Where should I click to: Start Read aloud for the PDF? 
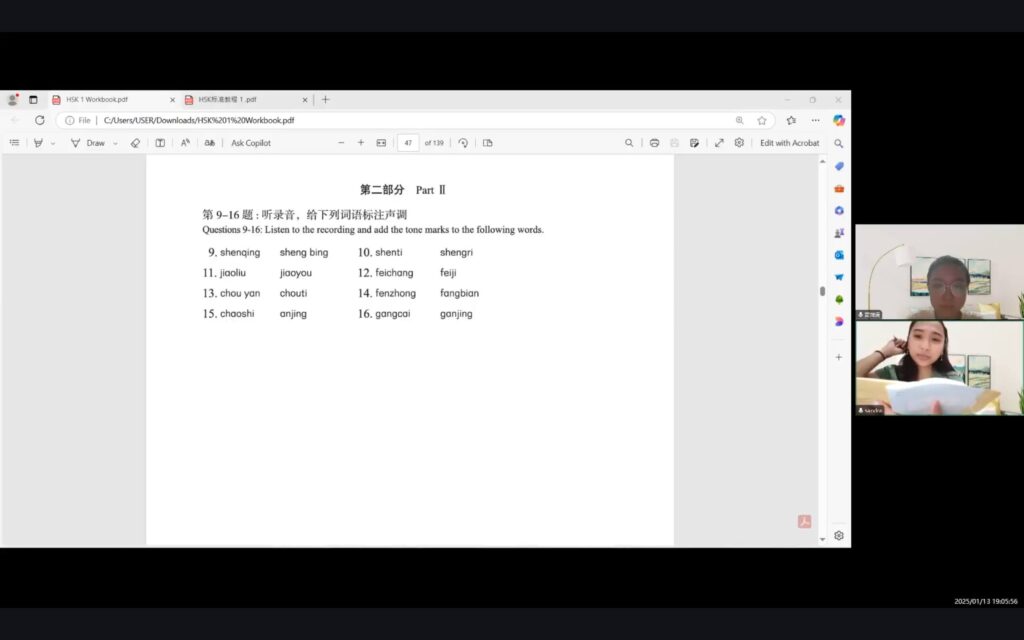pyautogui.click(x=184, y=142)
